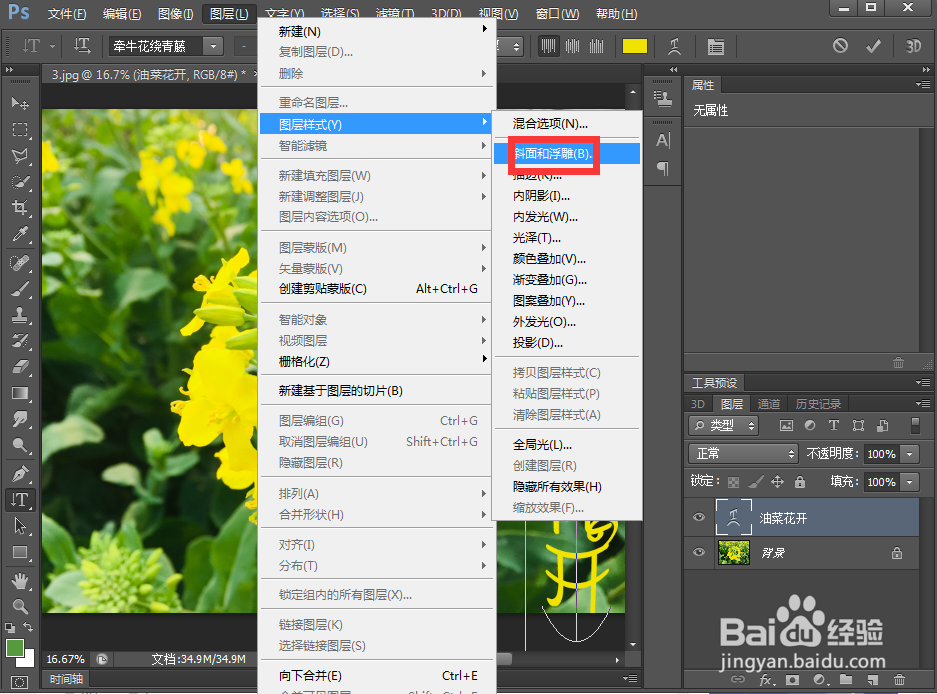
Task: Toggle visibility of the 背景 layer
Action: point(699,553)
